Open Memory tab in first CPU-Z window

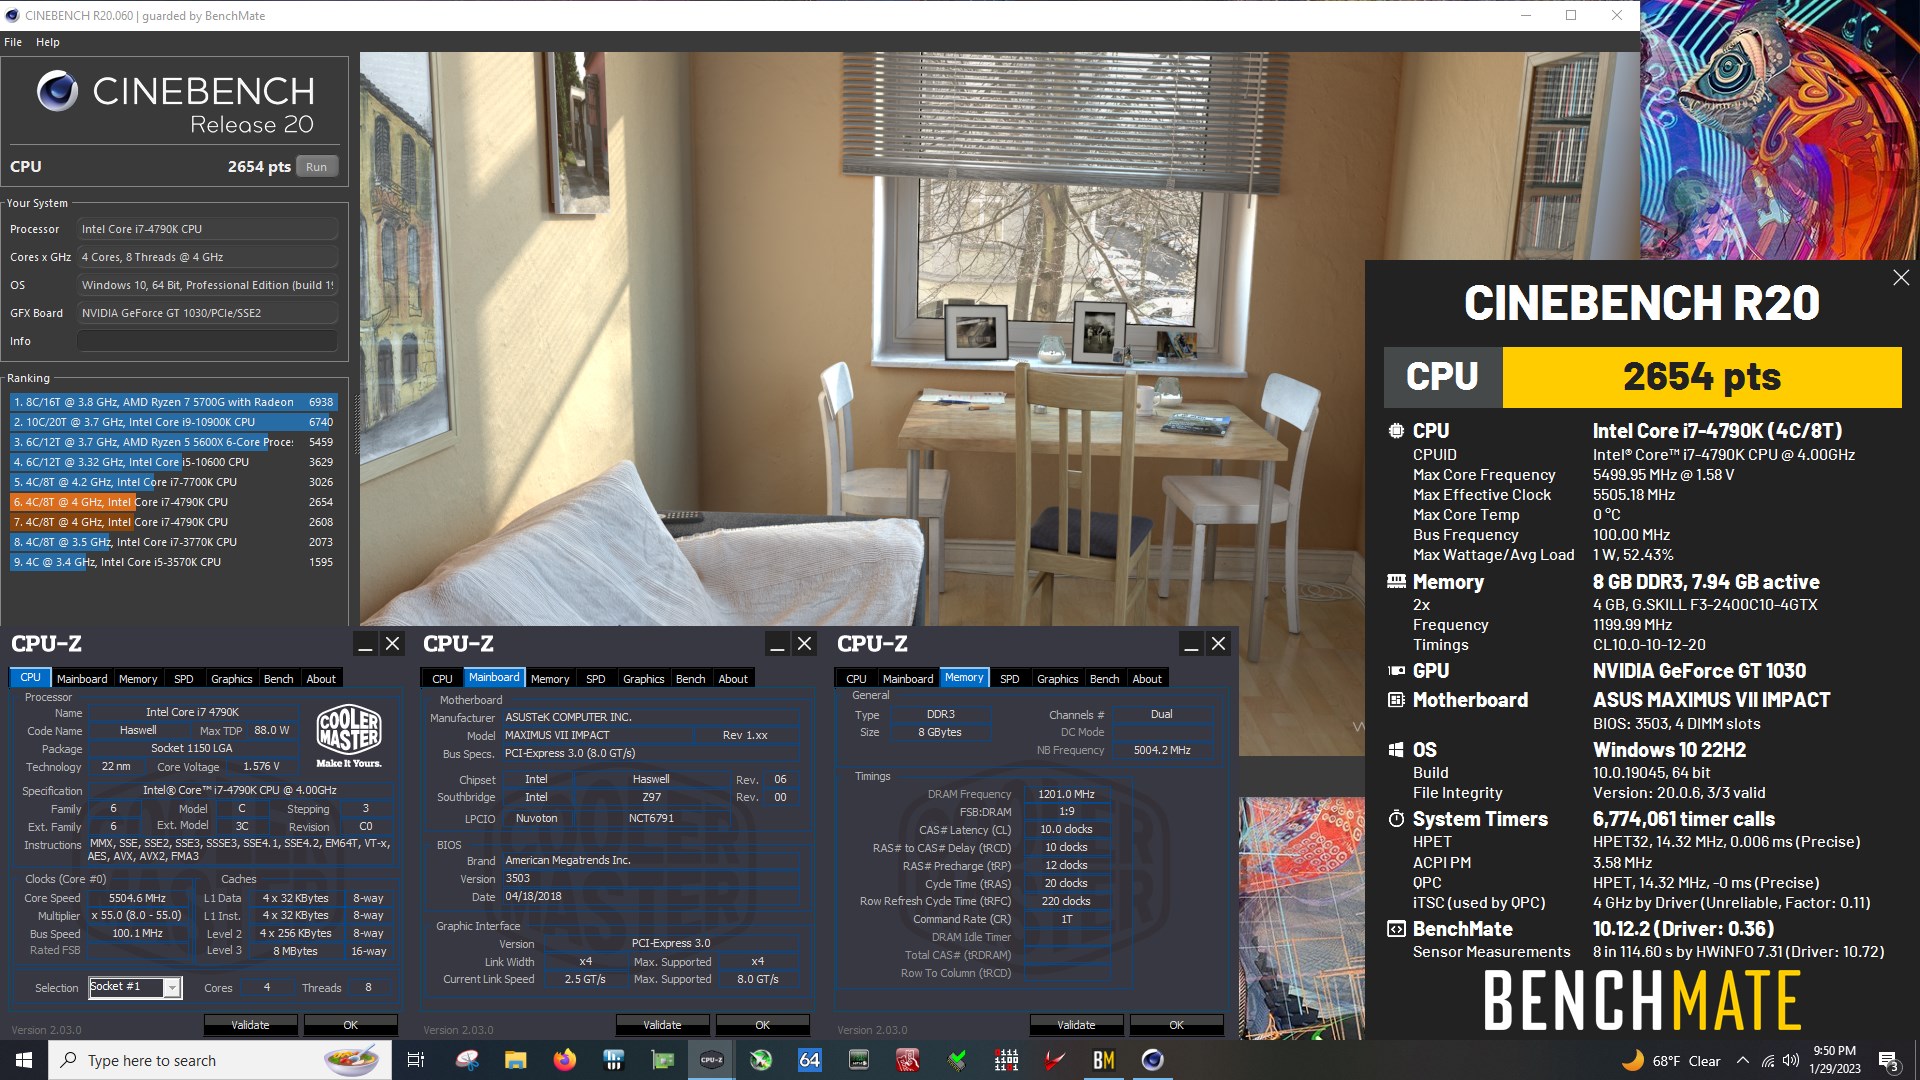138,678
